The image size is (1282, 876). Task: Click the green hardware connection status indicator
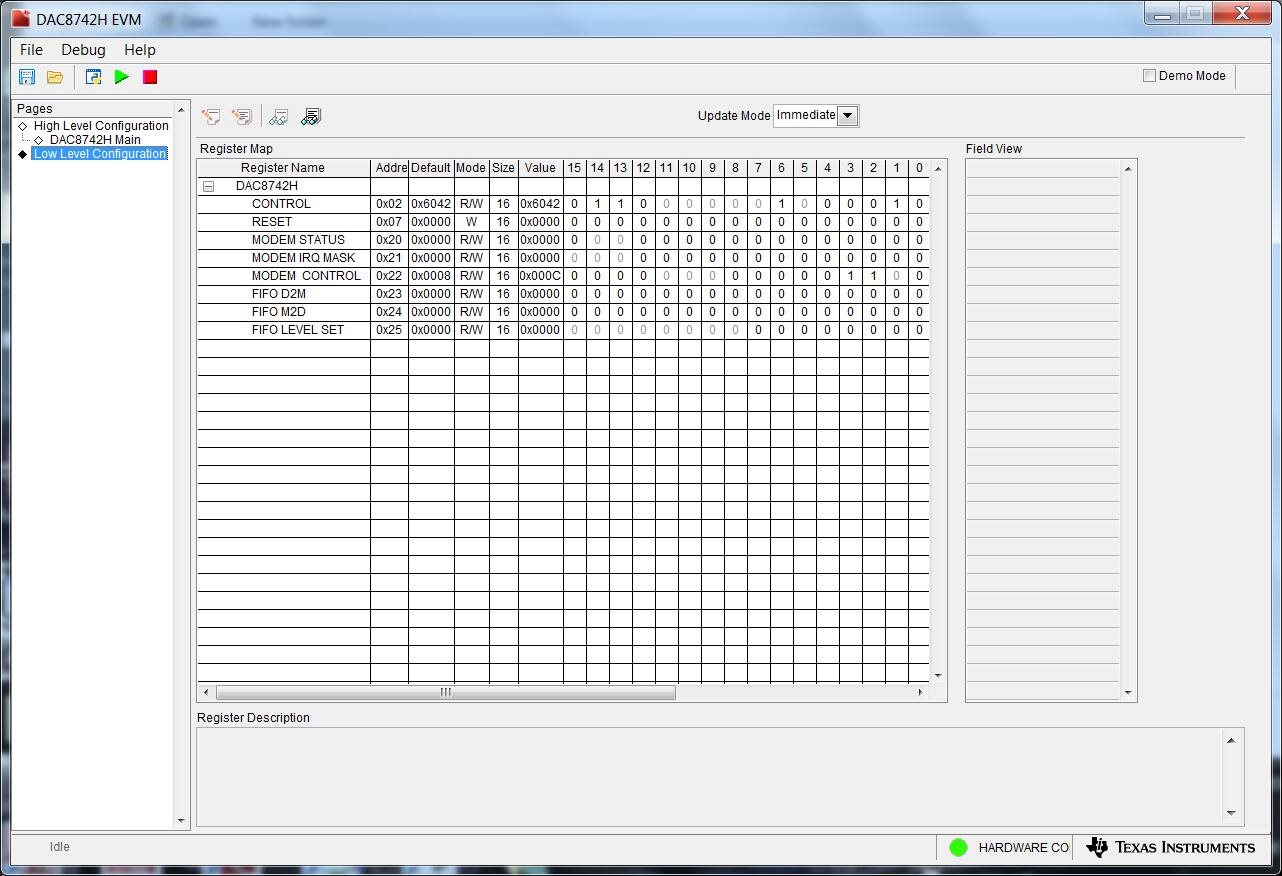958,848
